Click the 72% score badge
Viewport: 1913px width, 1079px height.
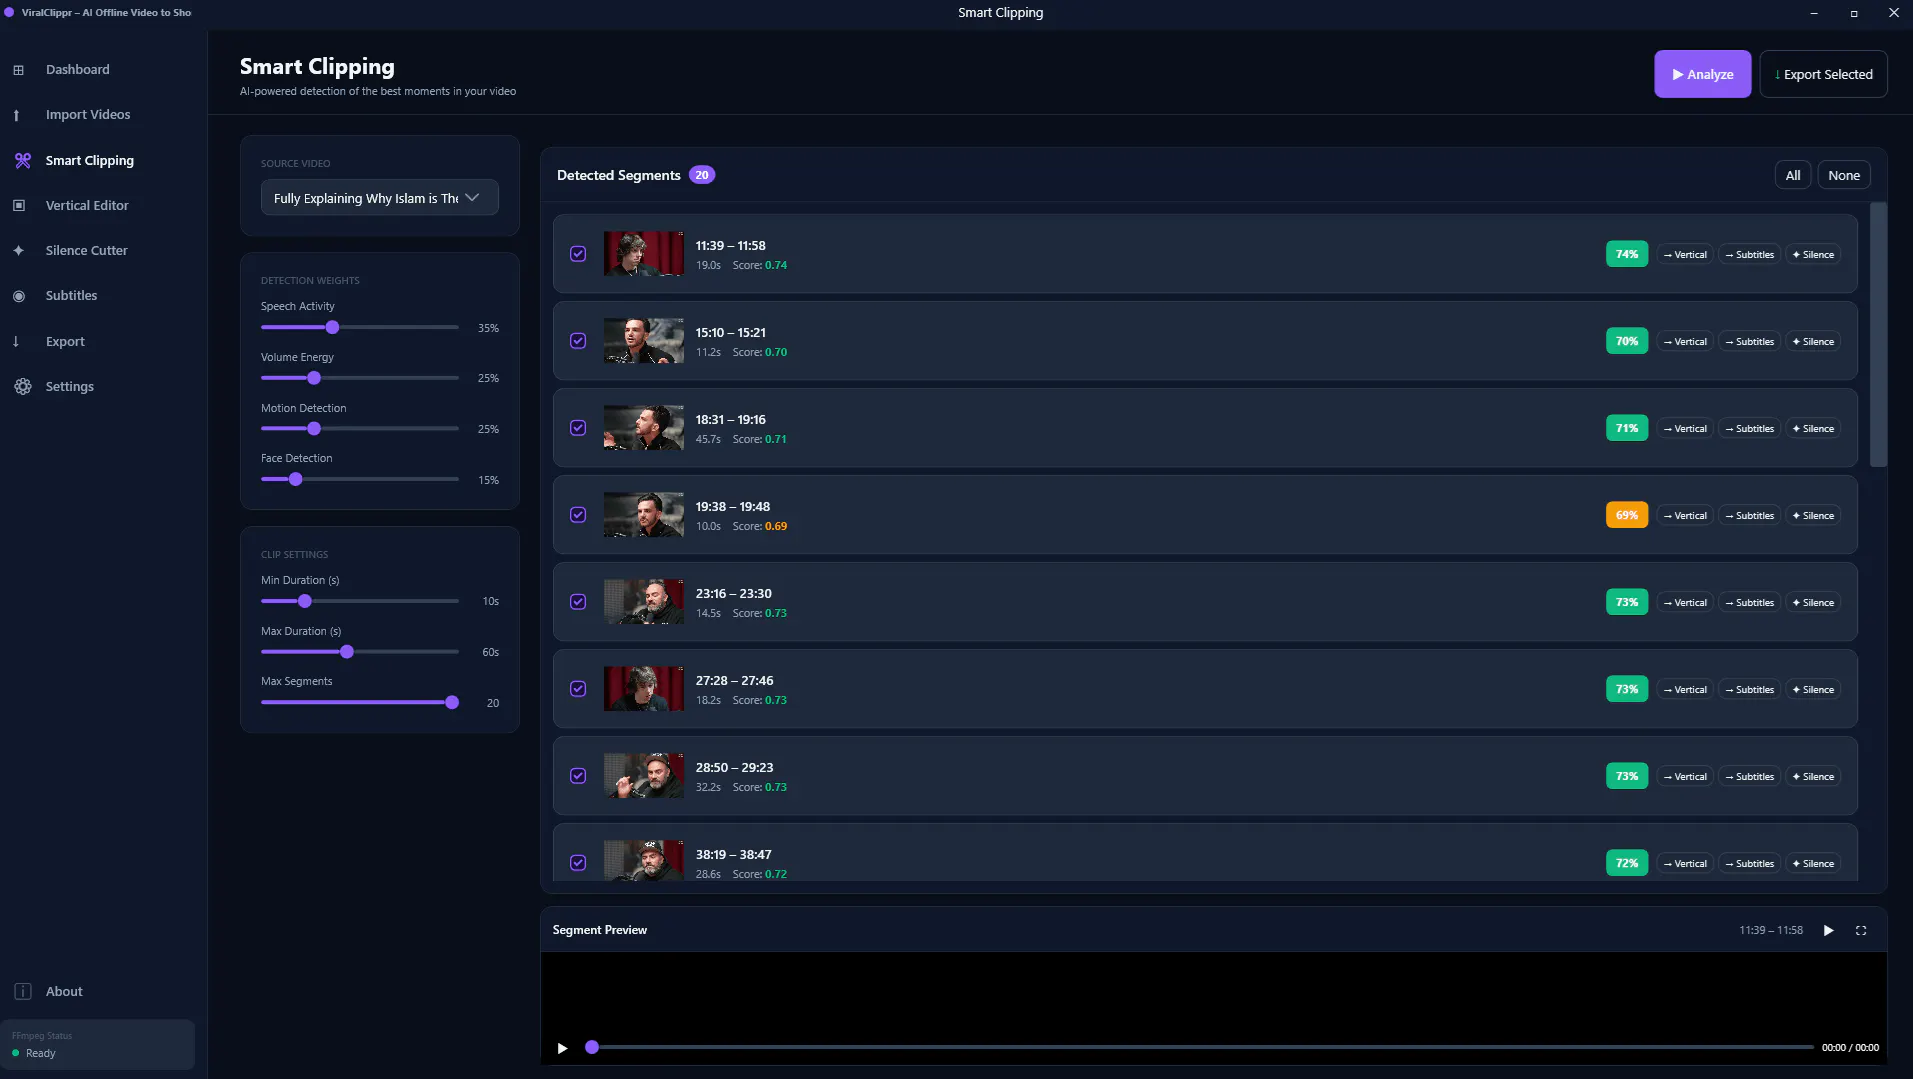(1627, 863)
